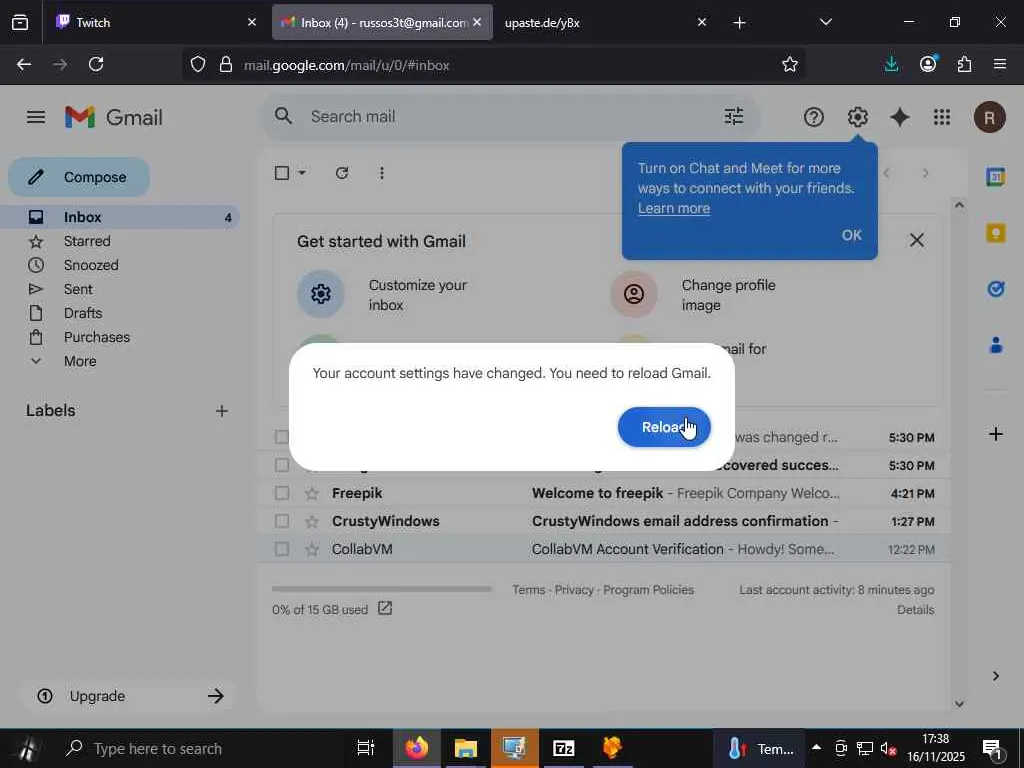Get add-ons plus icon in side panel

(x=995, y=434)
